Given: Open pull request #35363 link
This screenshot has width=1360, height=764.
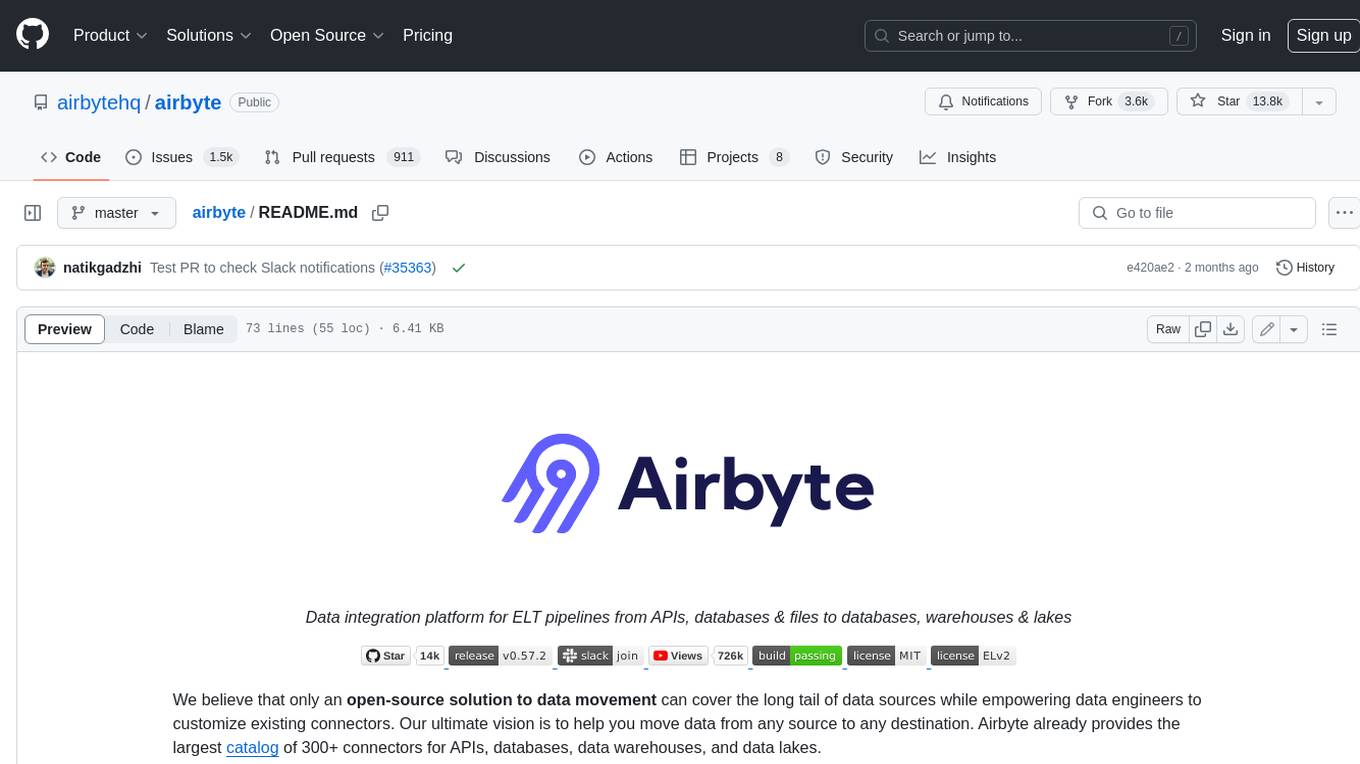Looking at the screenshot, I should point(408,268).
